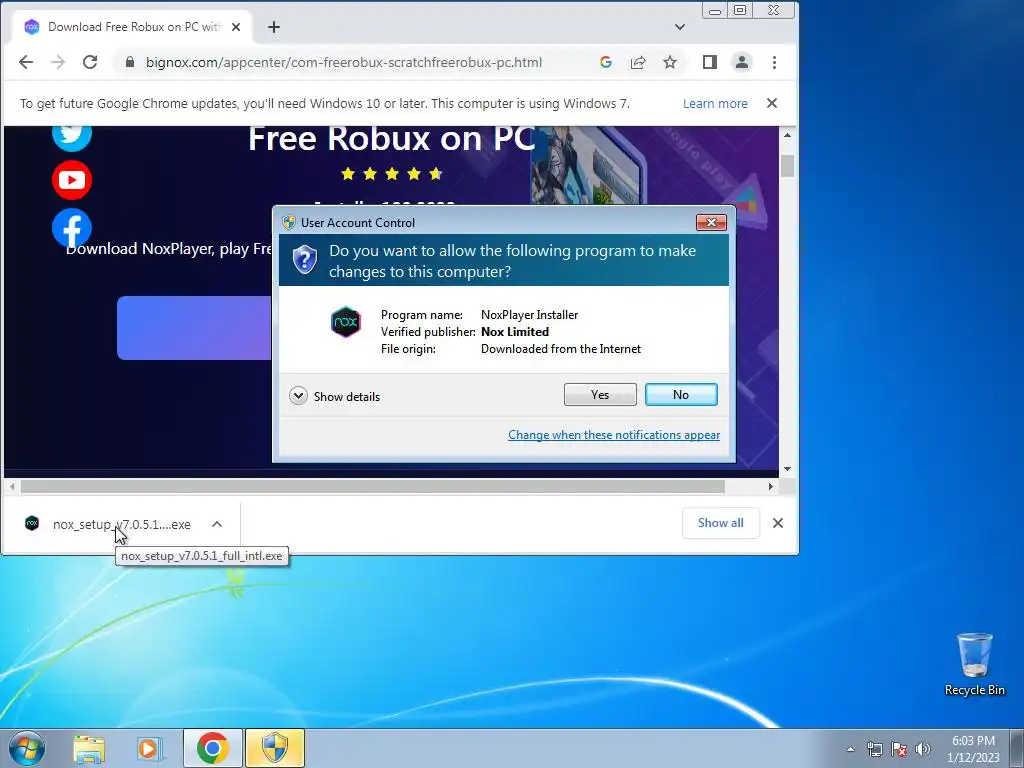Open Chrome profile avatar
Image resolution: width=1024 pixels, height=768 pixels.
[x=742, y=62]
